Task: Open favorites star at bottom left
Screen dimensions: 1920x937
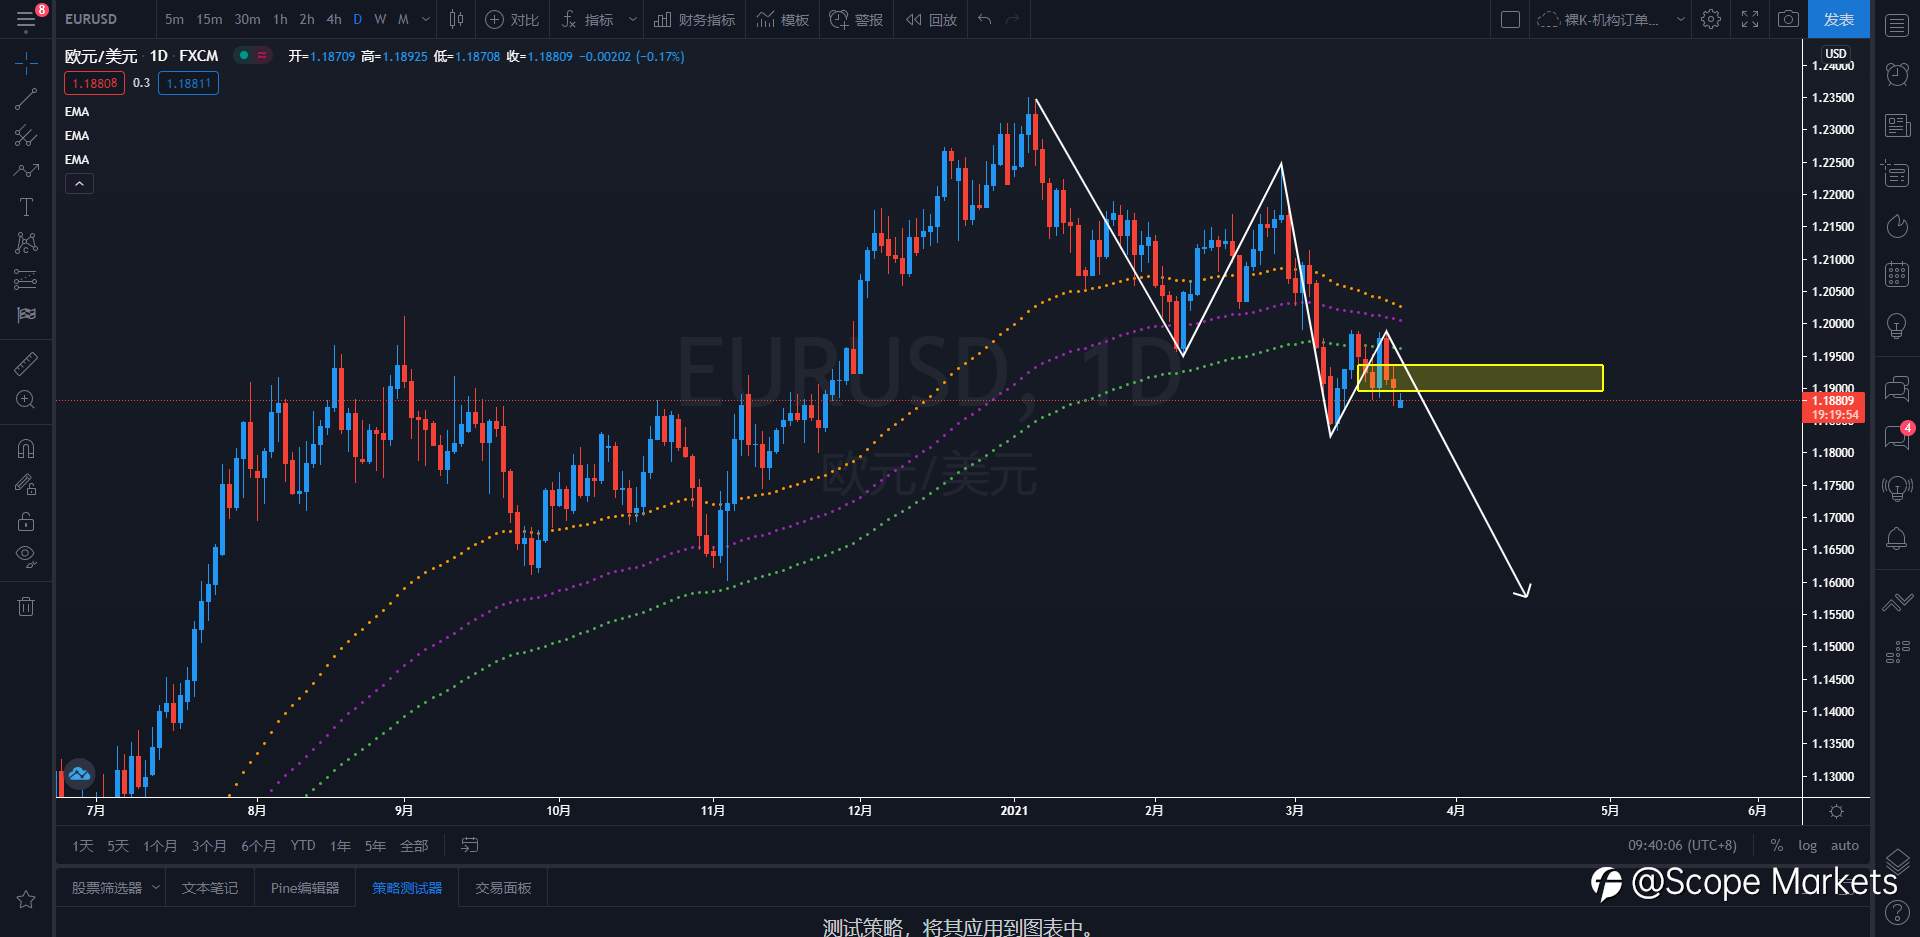Action: pos(26,899)
